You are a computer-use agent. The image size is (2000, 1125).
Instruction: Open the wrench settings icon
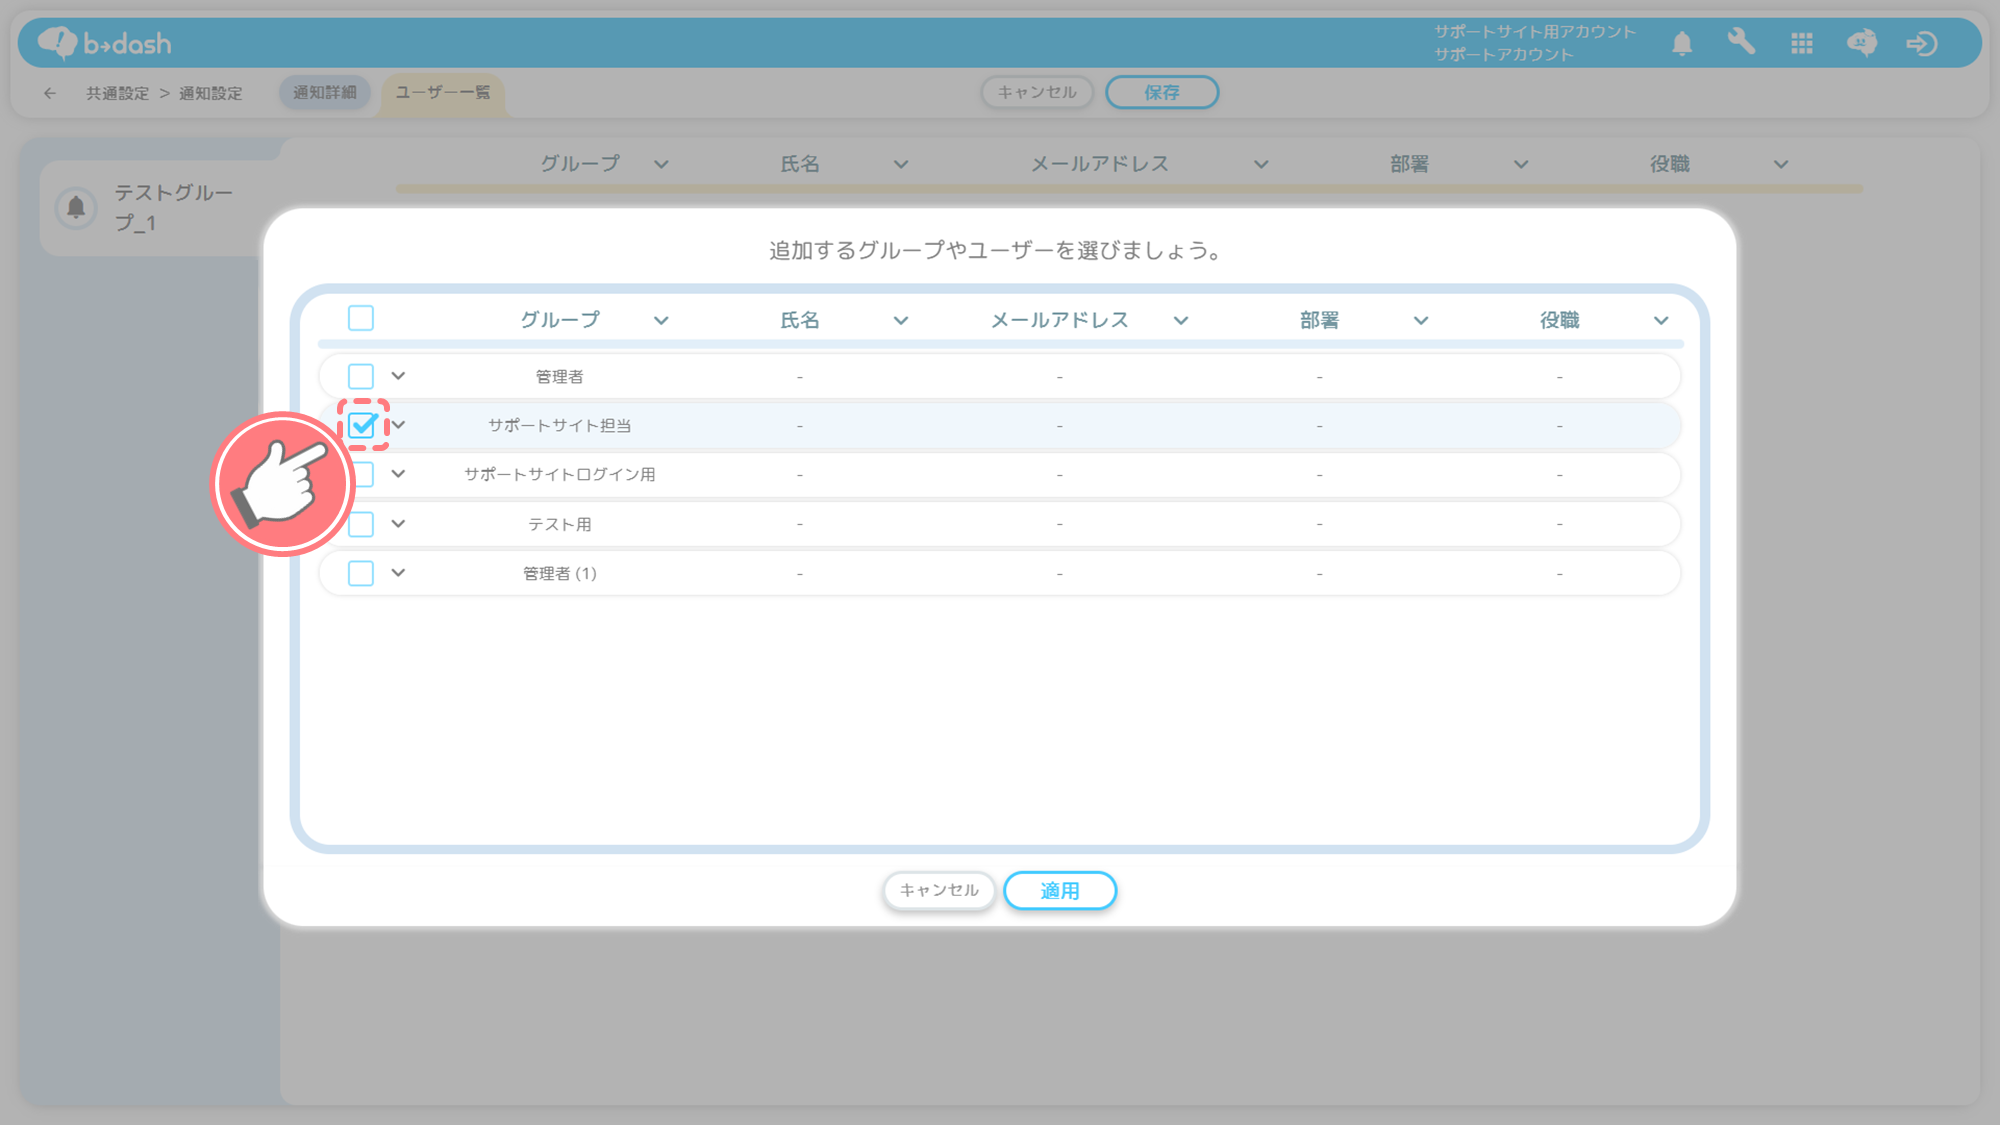[x=1741, y=42]
